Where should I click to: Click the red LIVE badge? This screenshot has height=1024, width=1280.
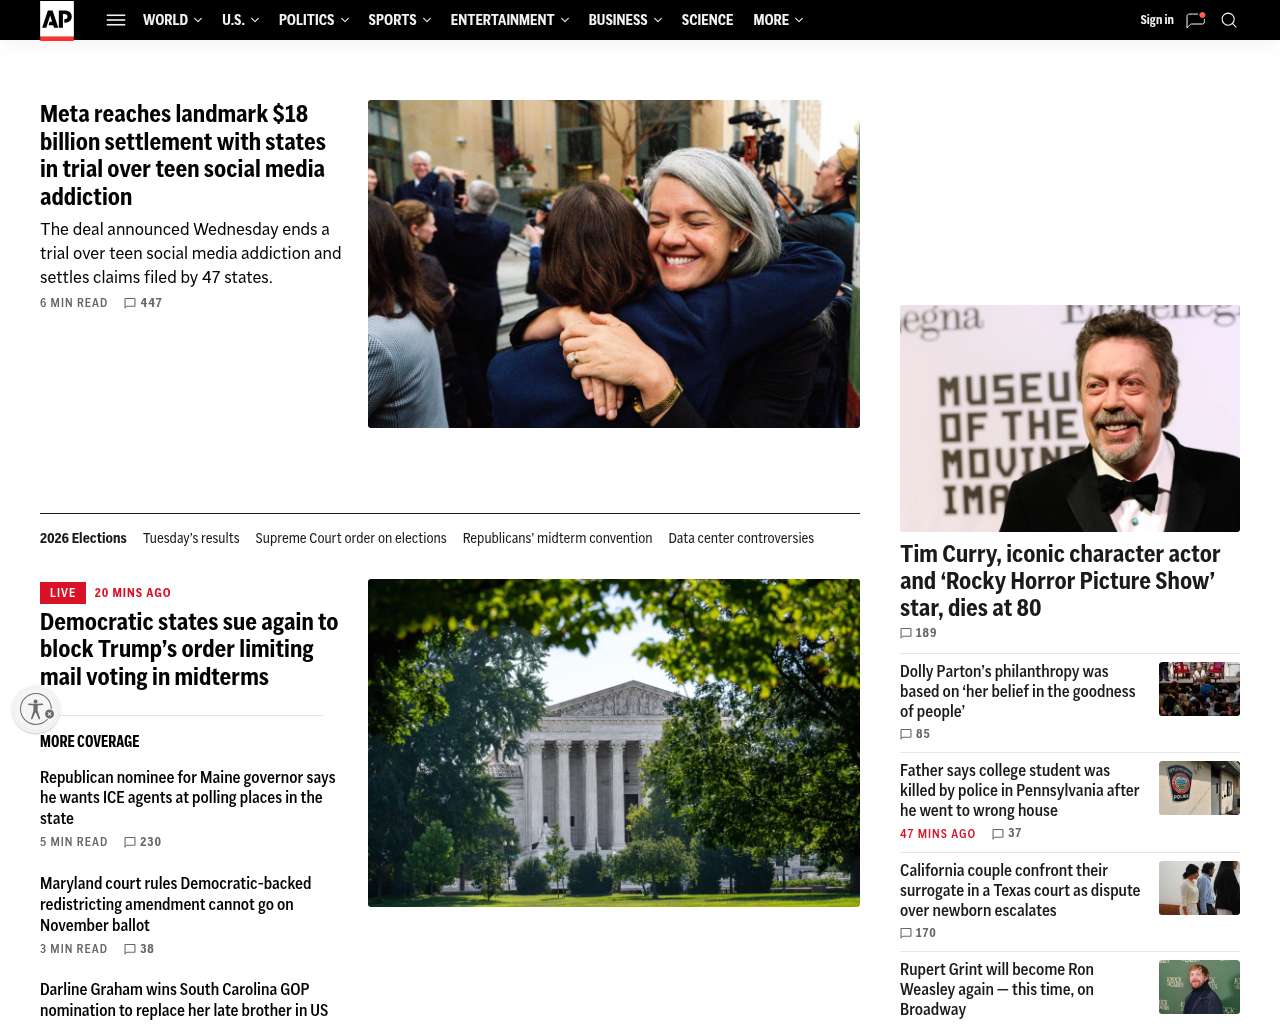[x=63, y=593]
